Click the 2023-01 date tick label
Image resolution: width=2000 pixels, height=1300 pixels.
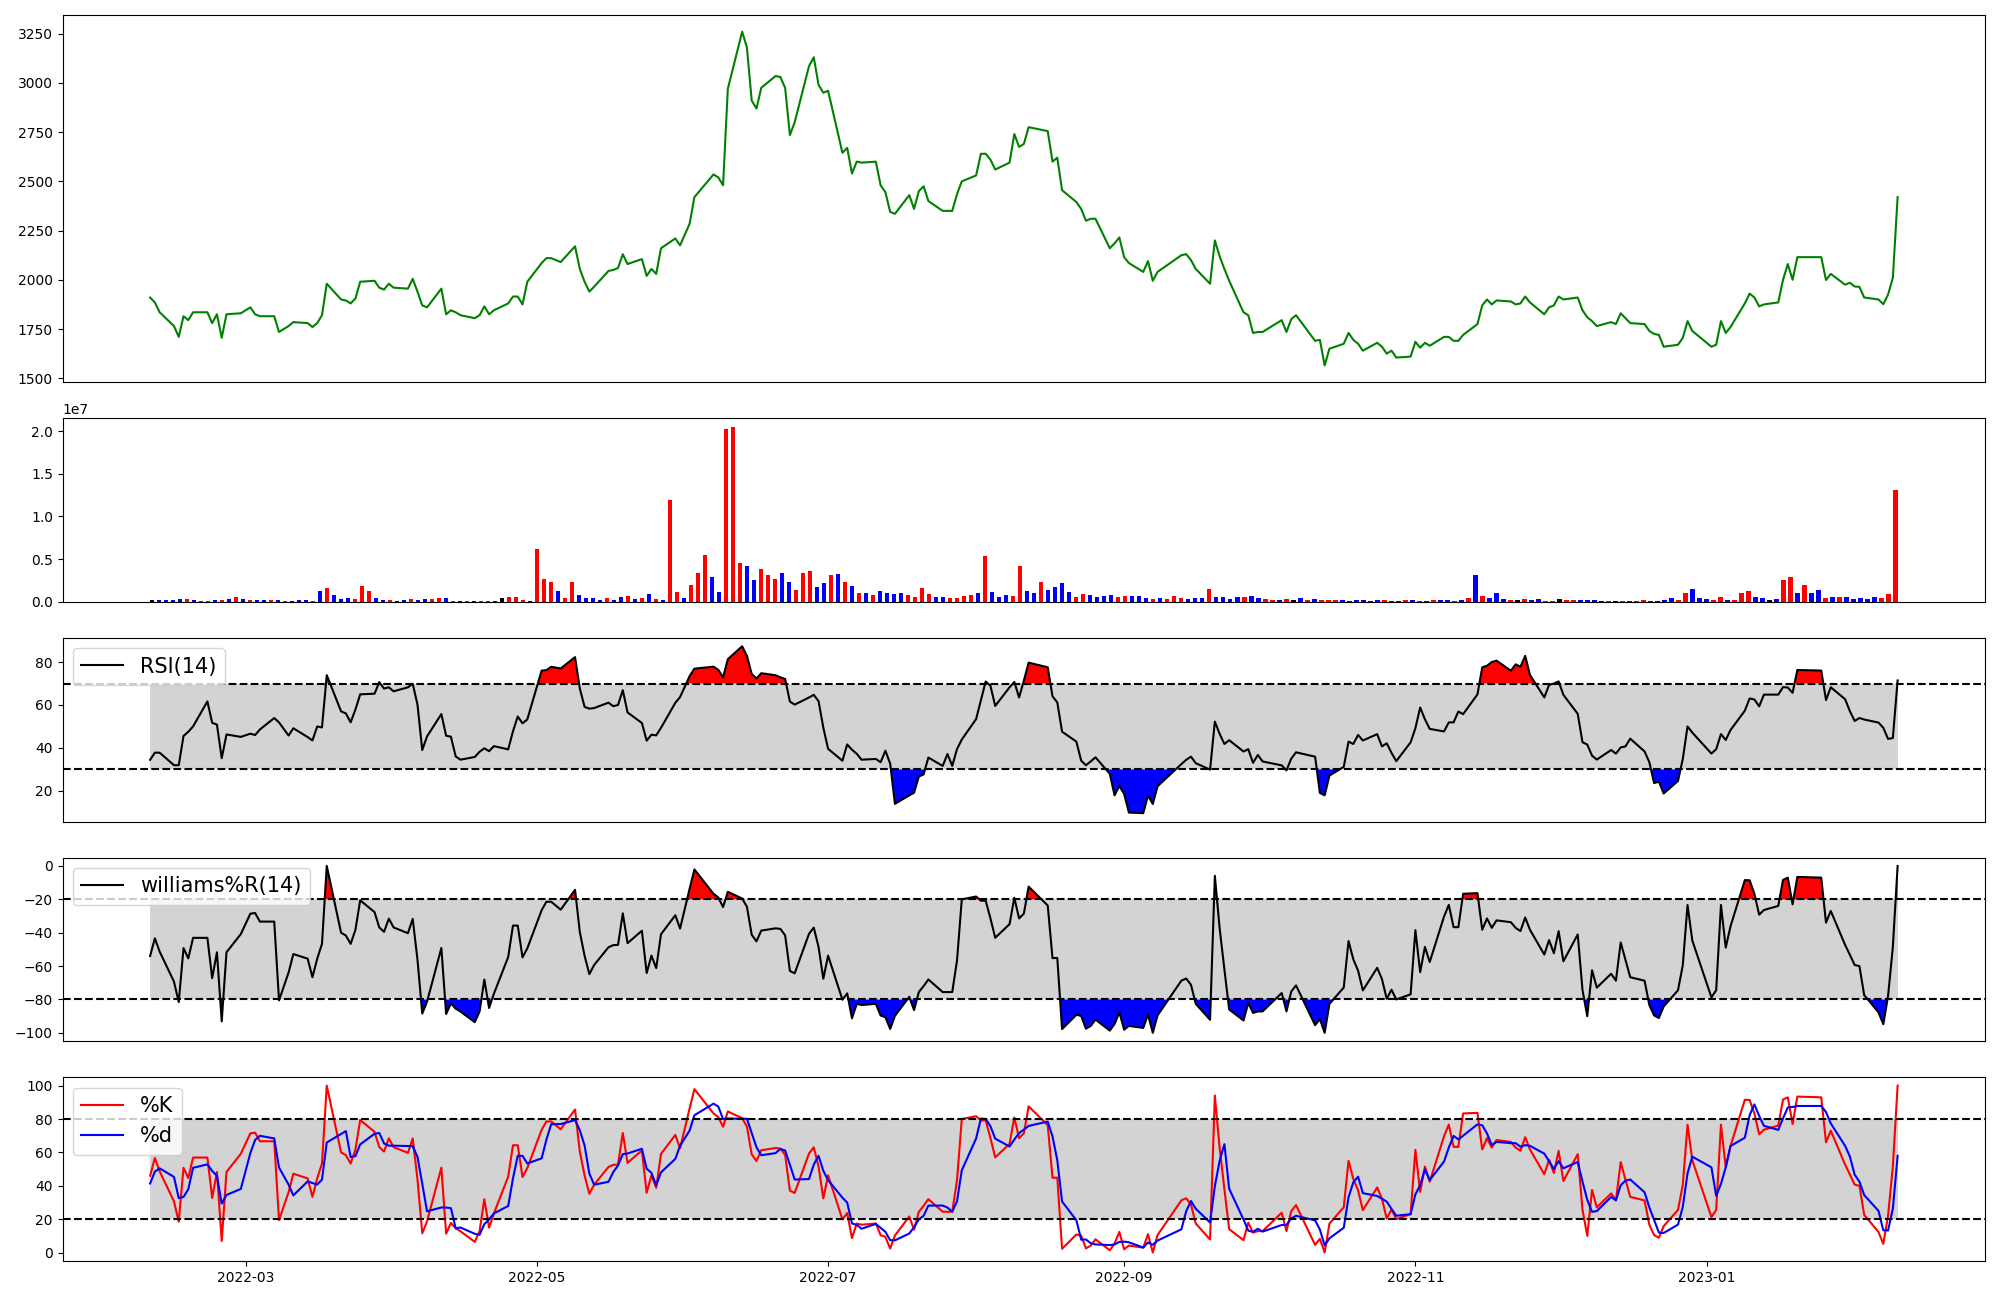pos(1707,1277)
